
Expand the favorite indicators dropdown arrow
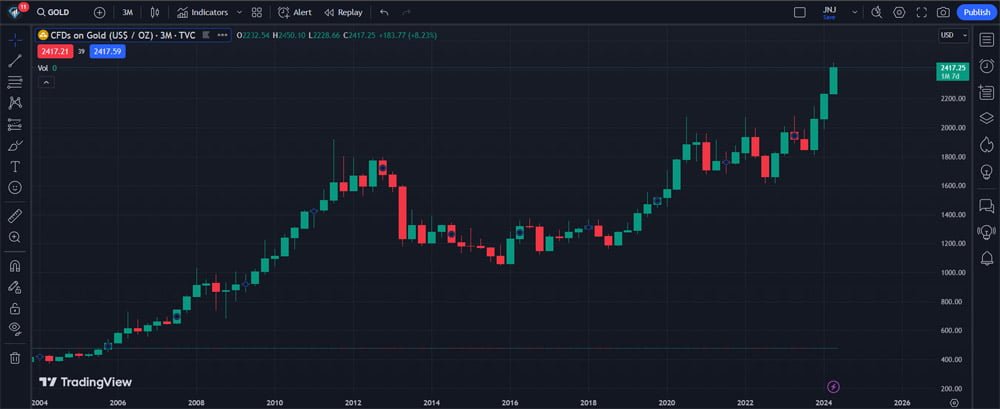click(x=239, y=12)
